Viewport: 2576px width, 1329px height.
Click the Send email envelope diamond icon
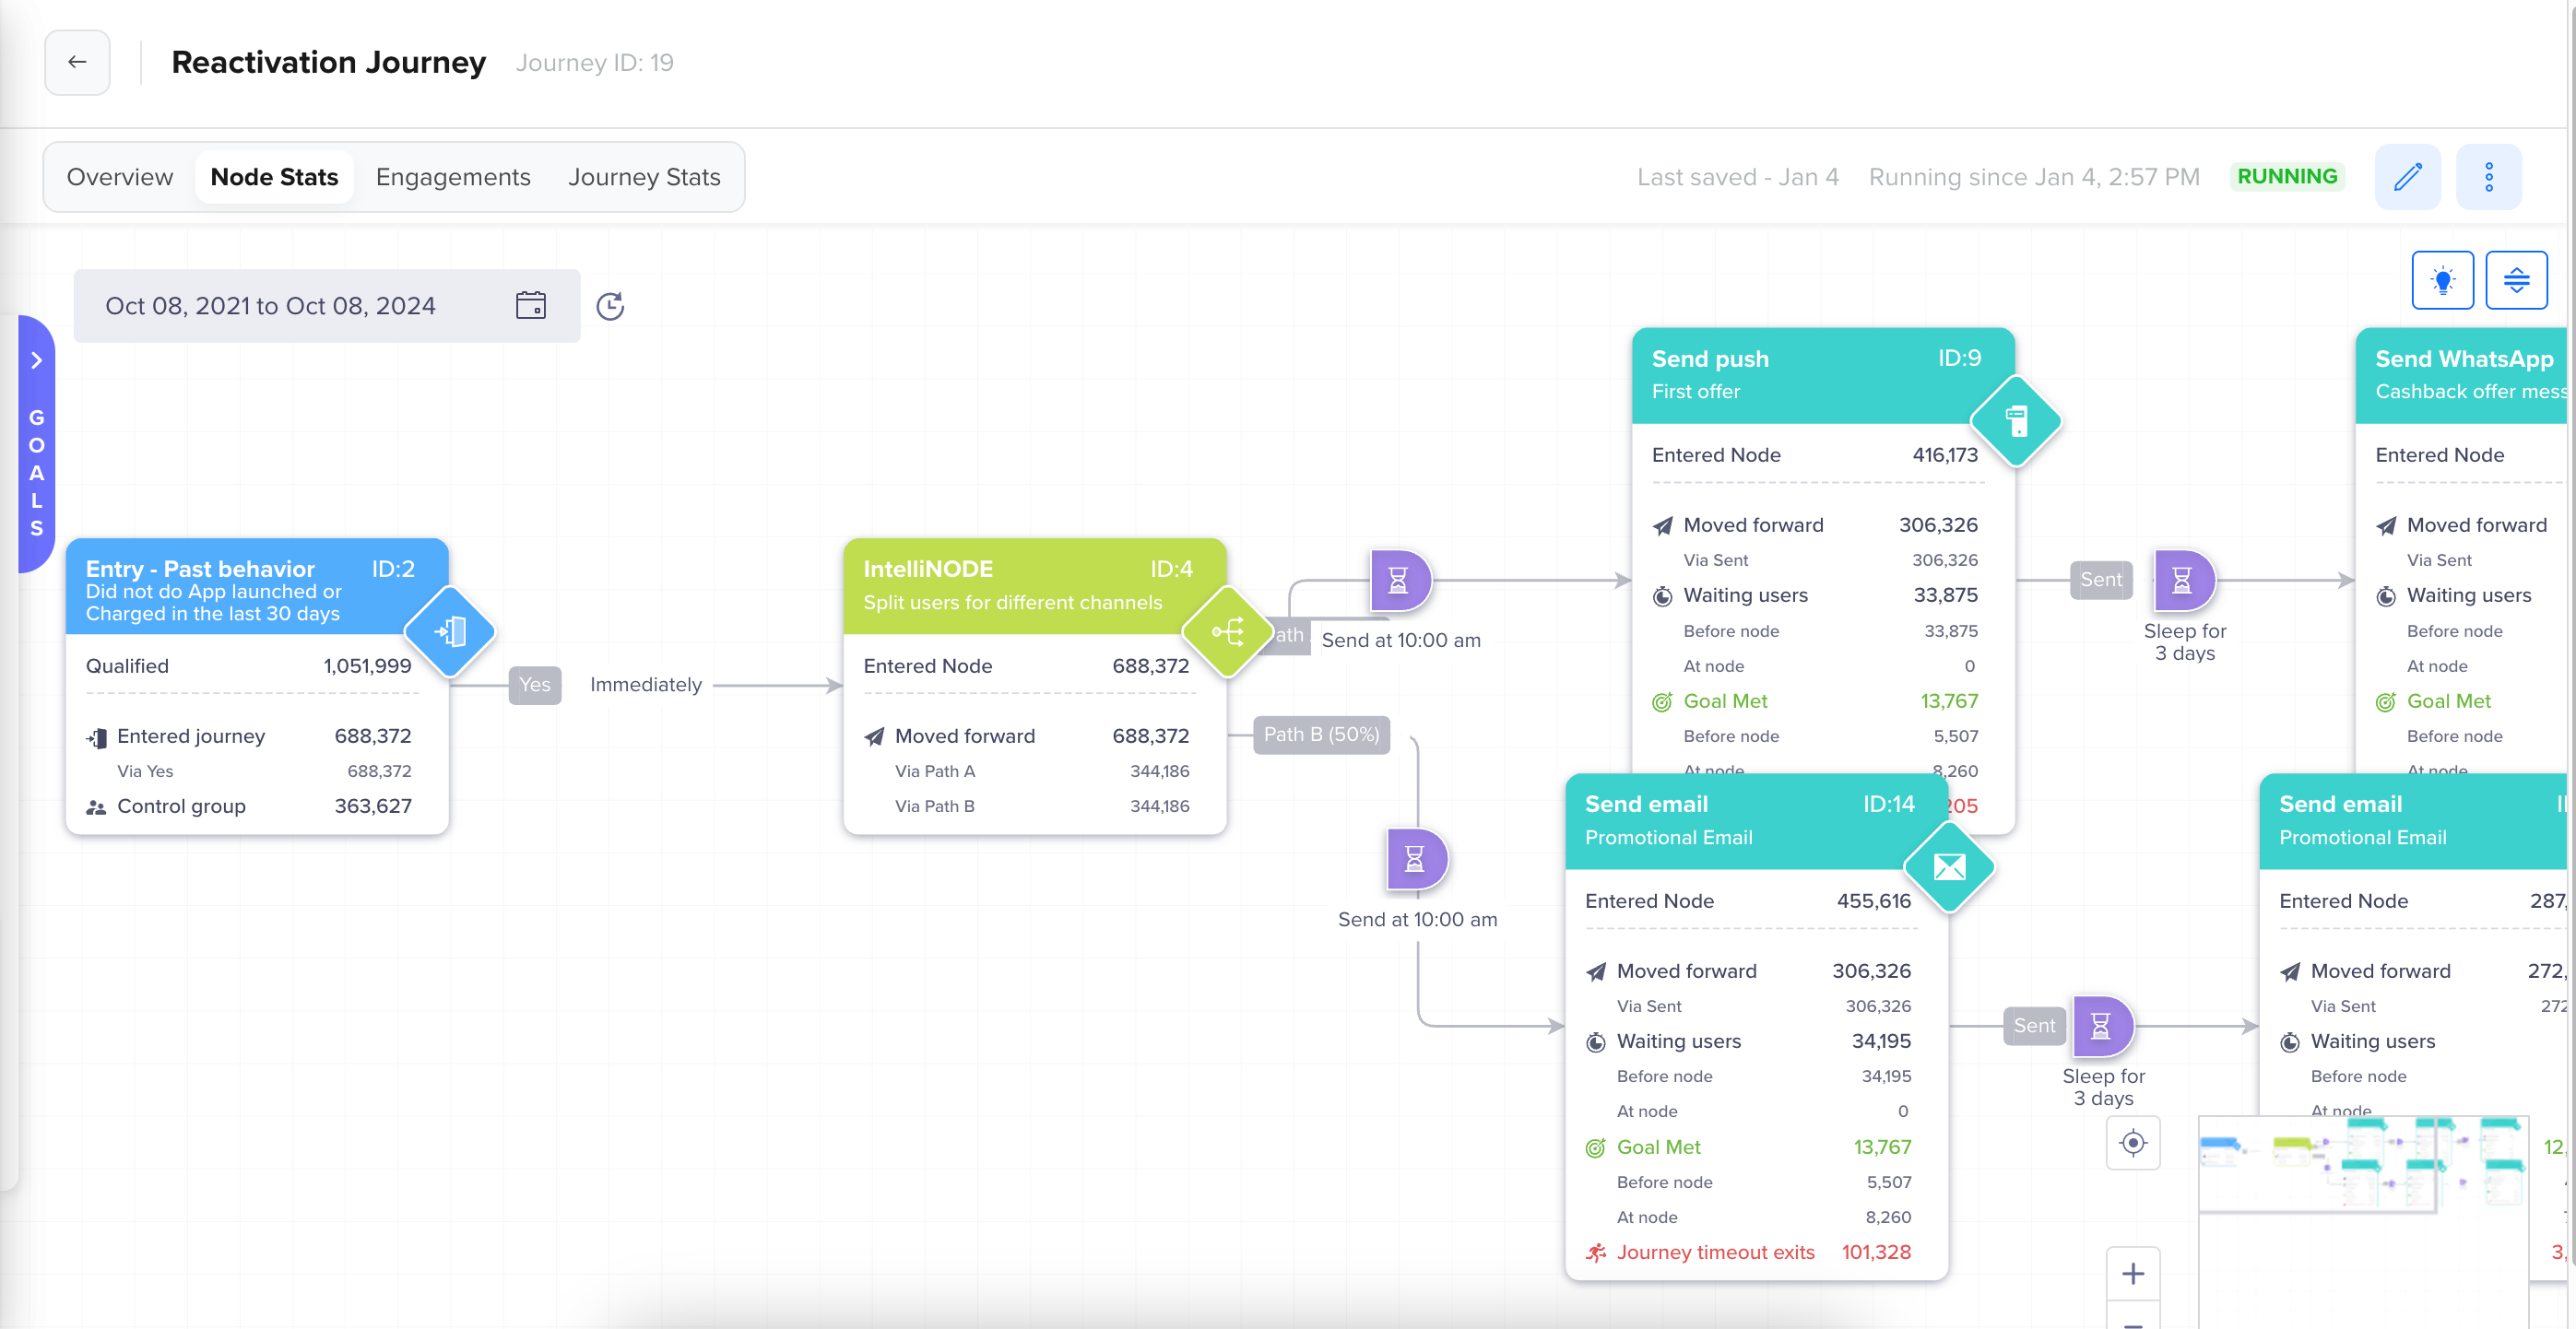tap(1949, 867)
